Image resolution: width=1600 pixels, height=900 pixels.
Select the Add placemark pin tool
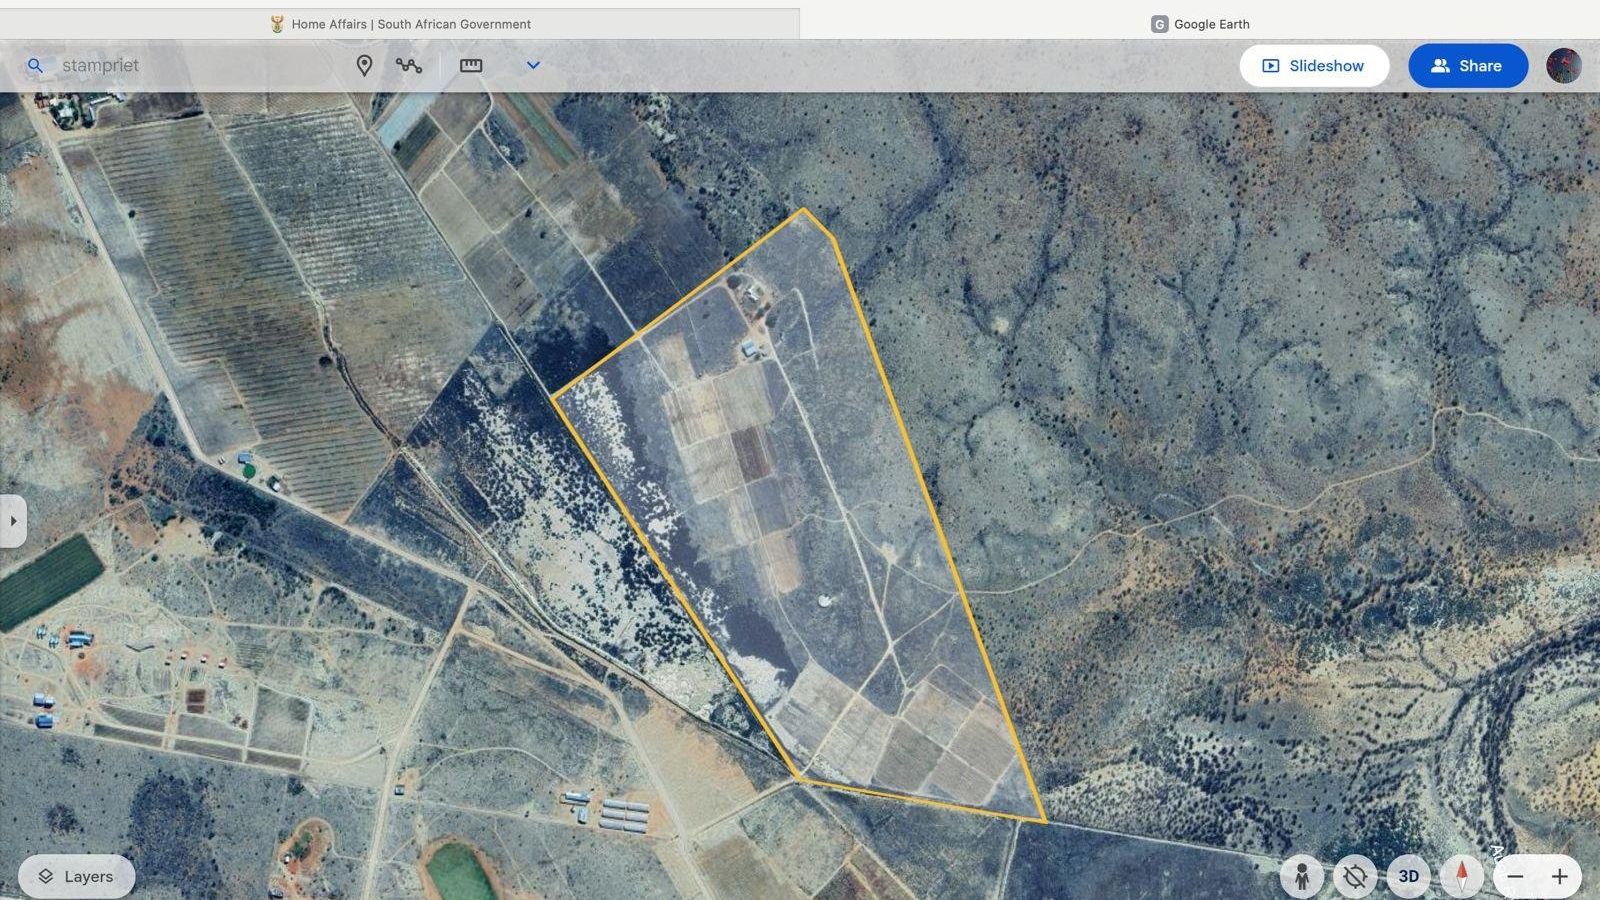click(x=364, y=66)
